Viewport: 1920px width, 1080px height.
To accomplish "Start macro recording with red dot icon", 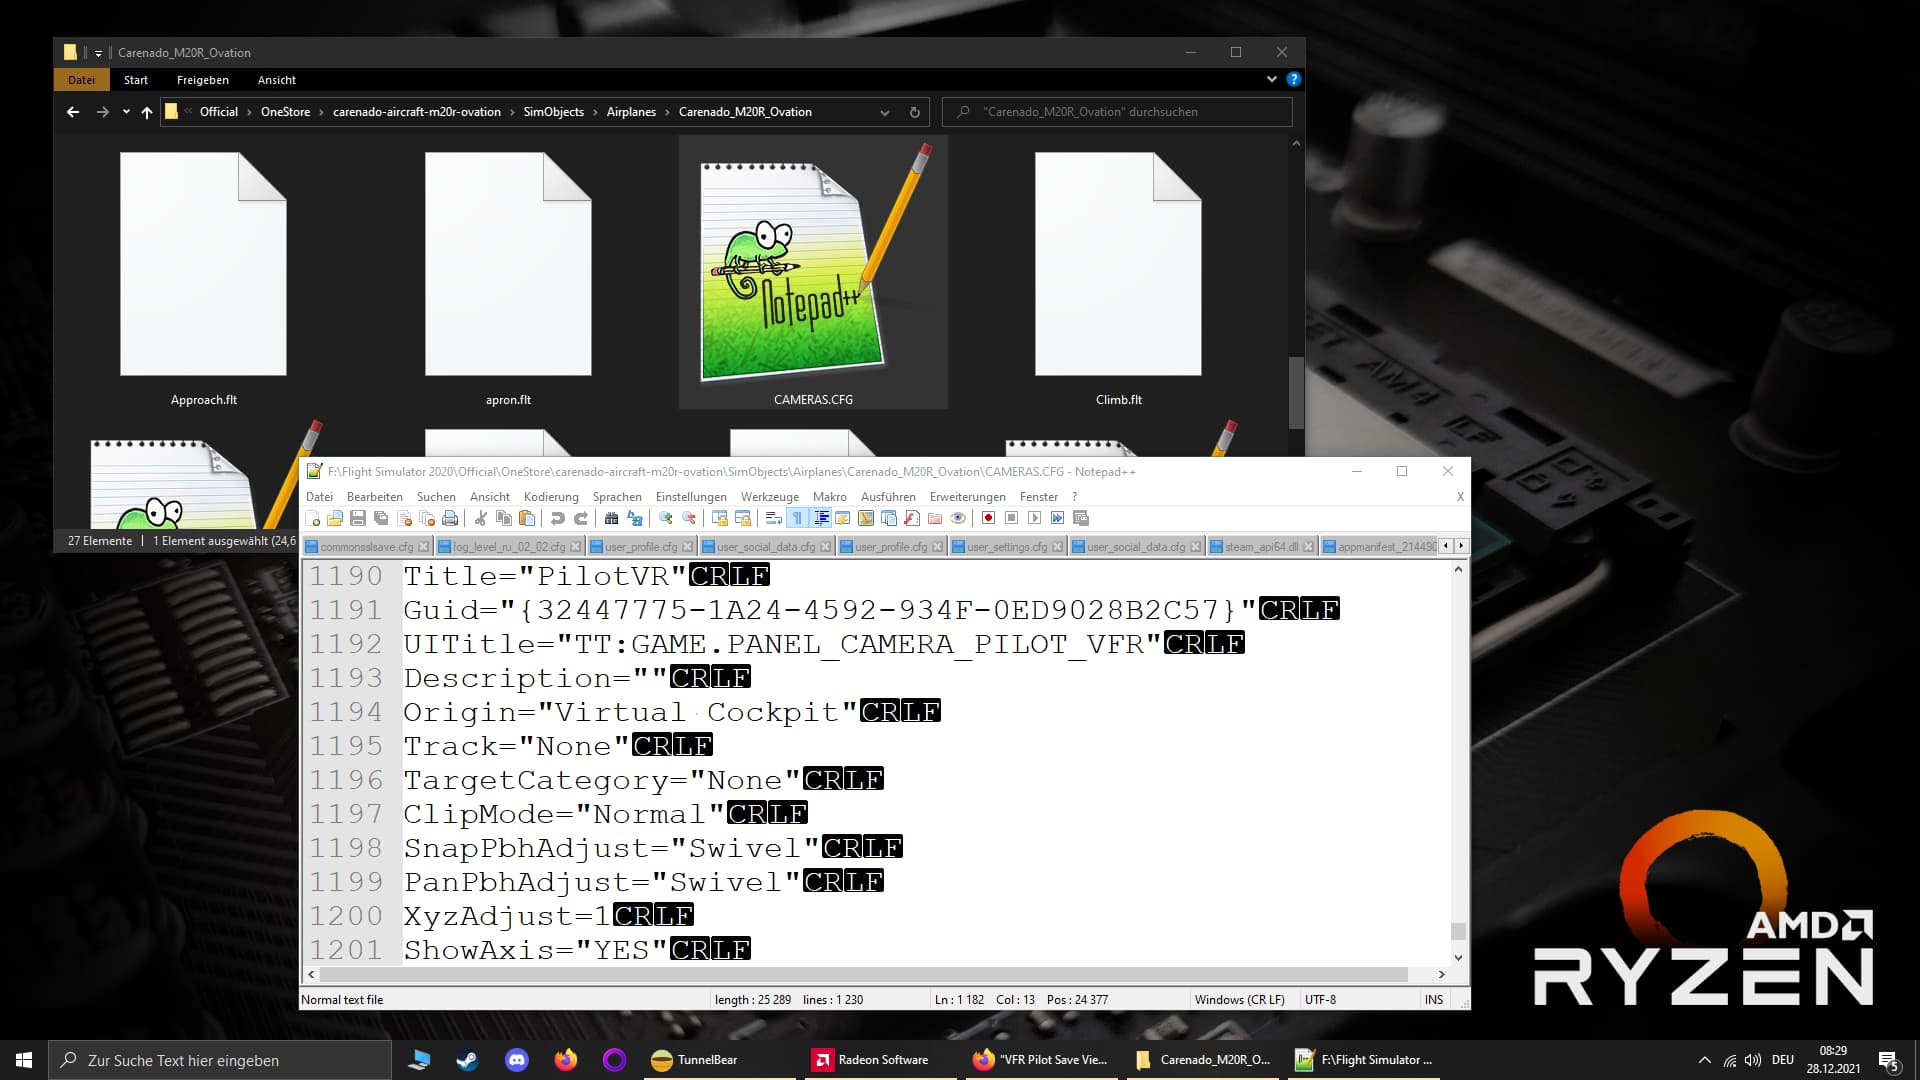I will 988,518.
